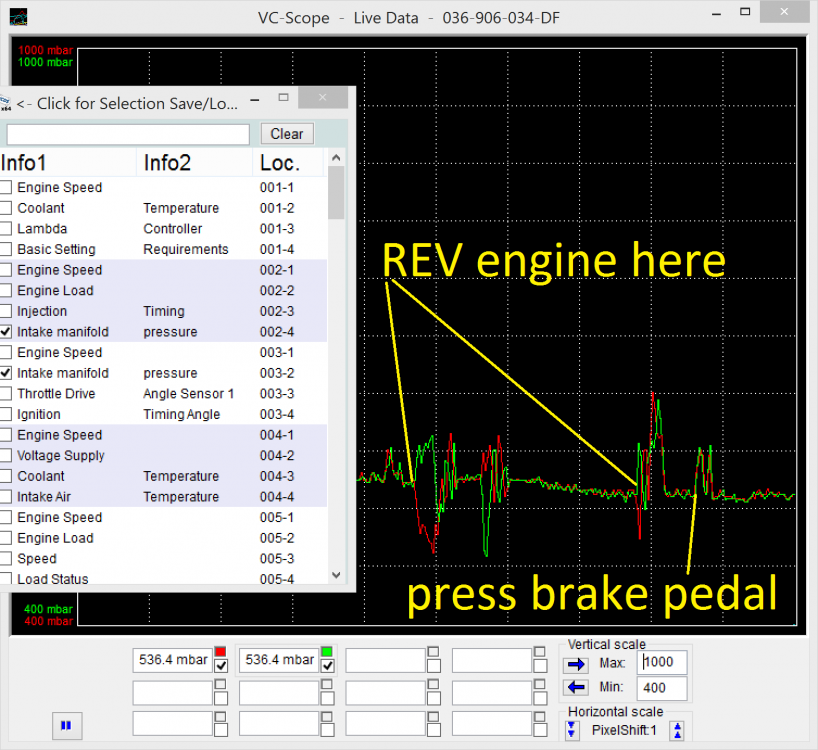Click the VC-Scope app icon in title bar
Image resolution: width=818 pixels, height=750 pixels.
point(19,17)
